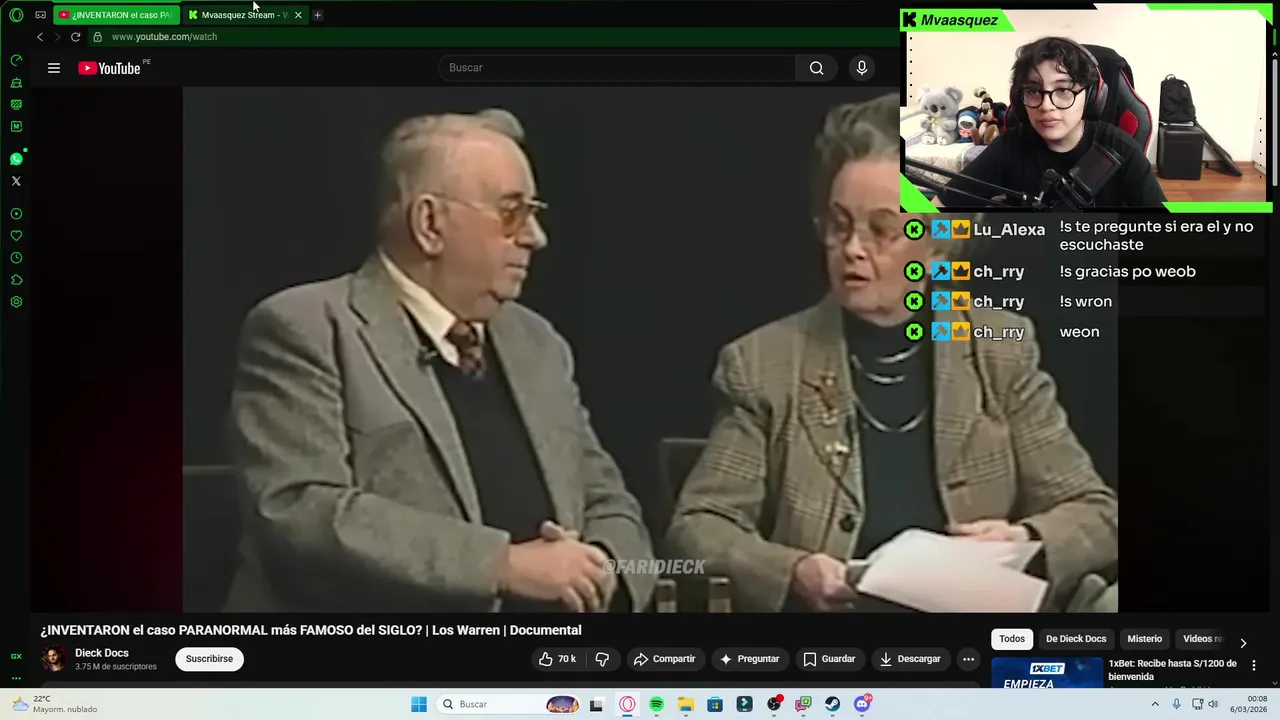Open the 1xBet Recibe hasta S/1200 link
This screenshot has width=1280, height=720.
1172,670
